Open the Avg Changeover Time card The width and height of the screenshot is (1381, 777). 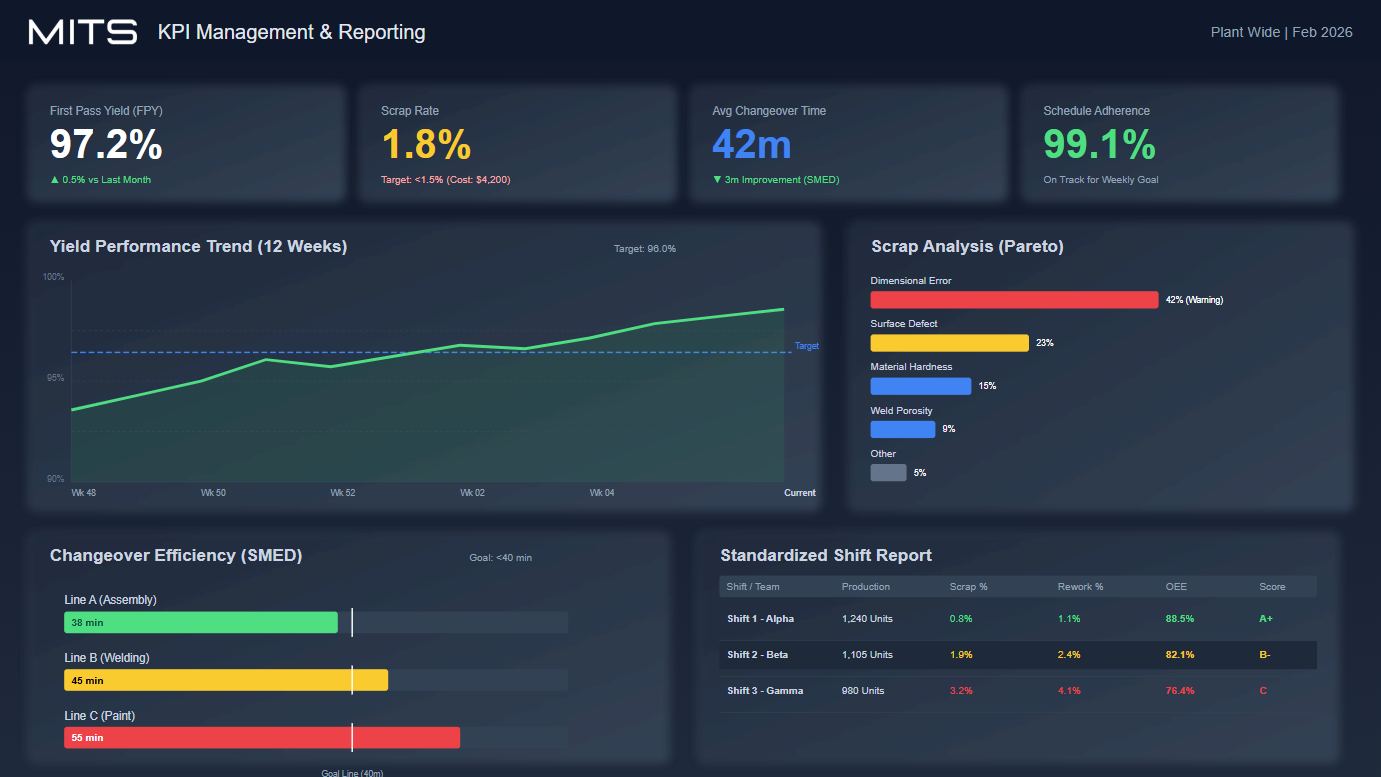[x=848, y=144]
